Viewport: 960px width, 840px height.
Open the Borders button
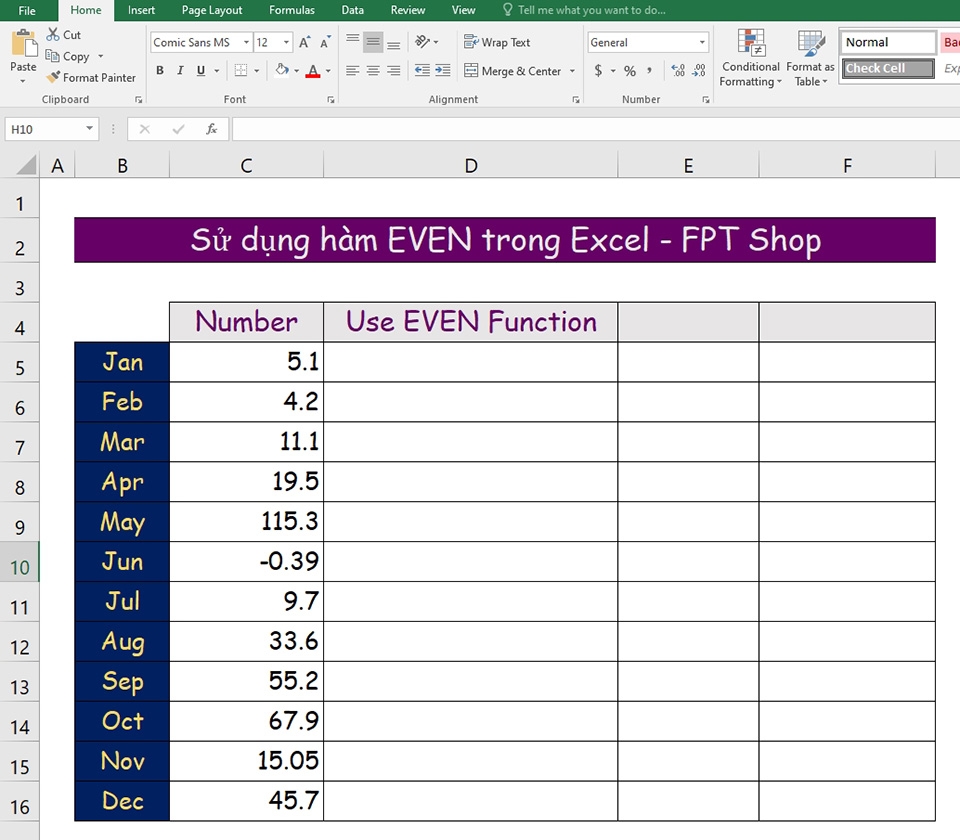tap(241, 70)
